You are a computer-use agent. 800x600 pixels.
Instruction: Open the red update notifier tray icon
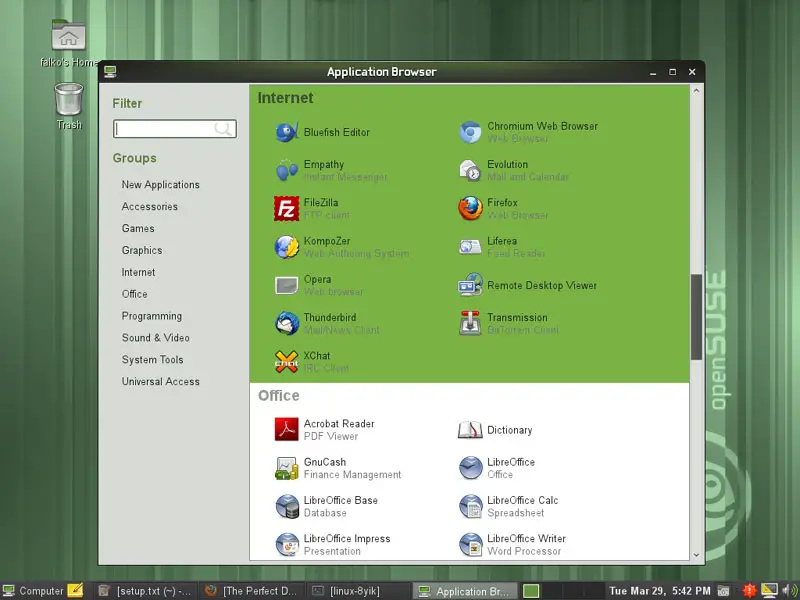(749, 591)
